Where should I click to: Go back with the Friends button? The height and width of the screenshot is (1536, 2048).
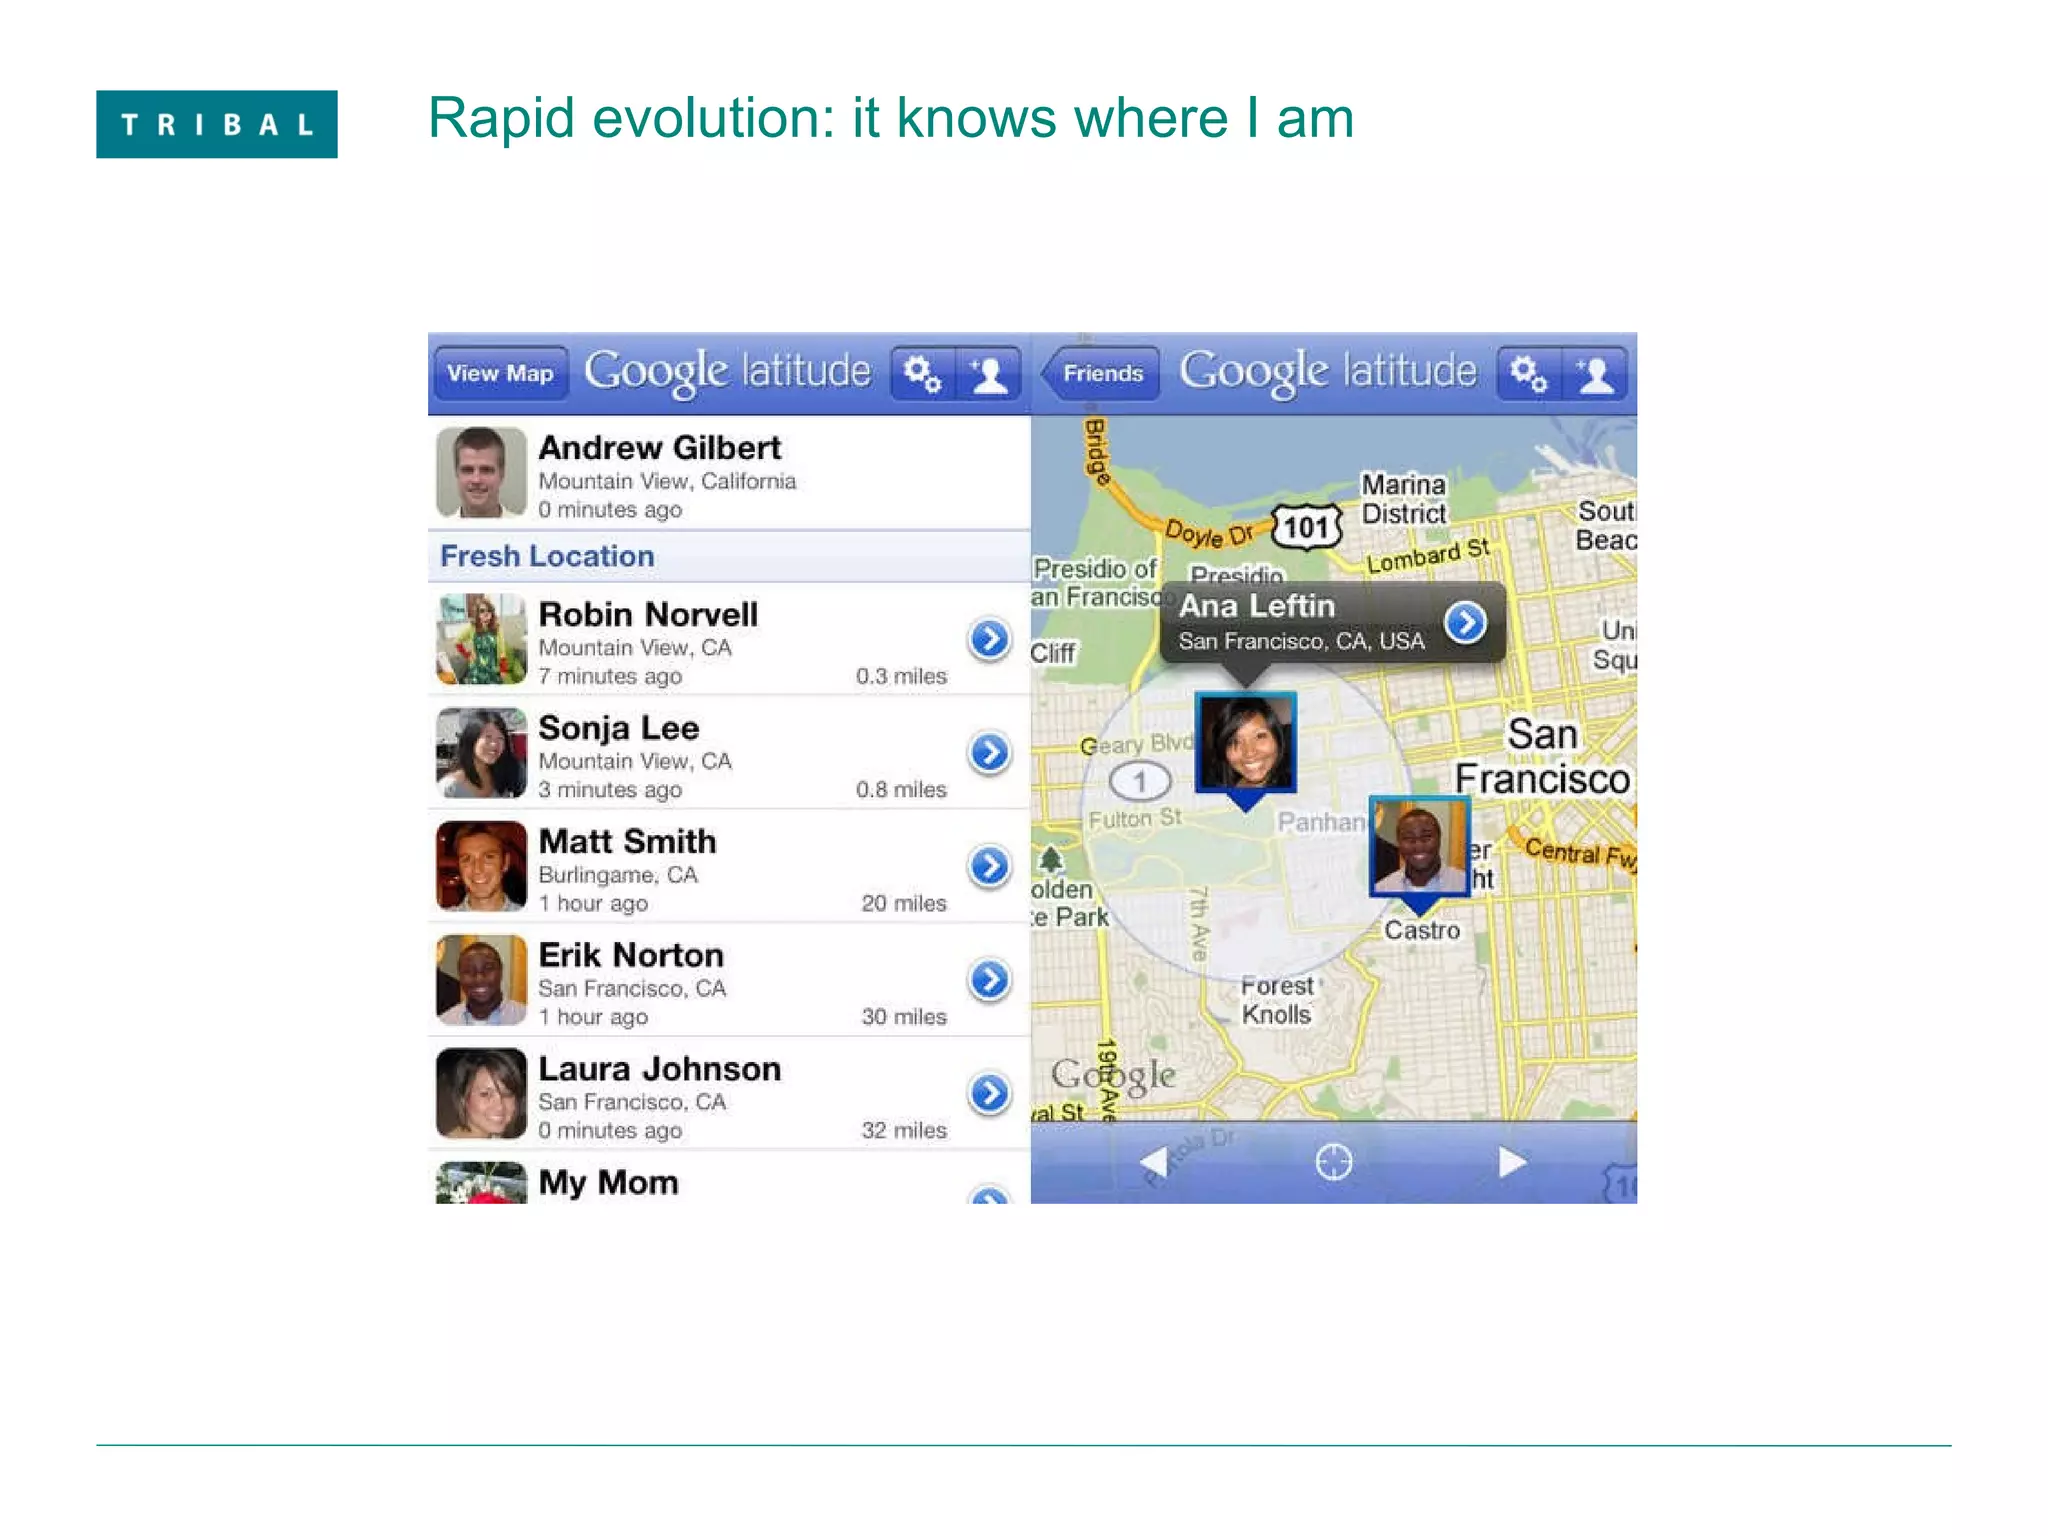pyautogui.click(x=1100, y=374)
